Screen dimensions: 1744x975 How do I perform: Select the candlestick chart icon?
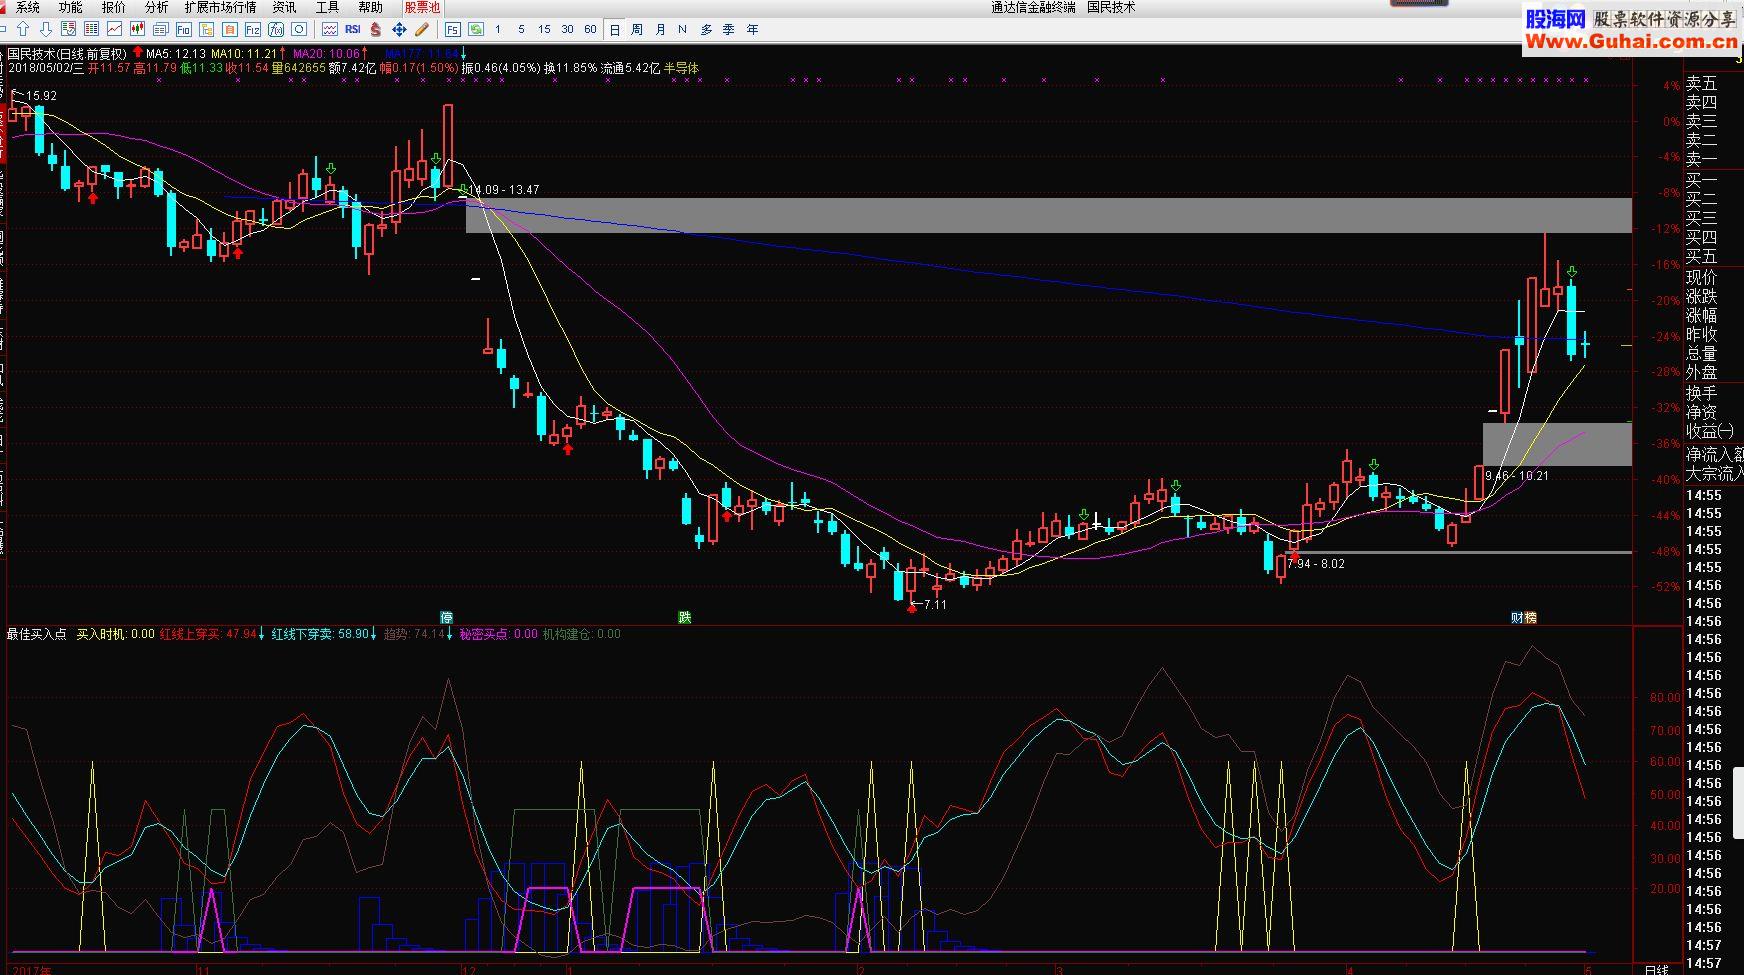137,29
